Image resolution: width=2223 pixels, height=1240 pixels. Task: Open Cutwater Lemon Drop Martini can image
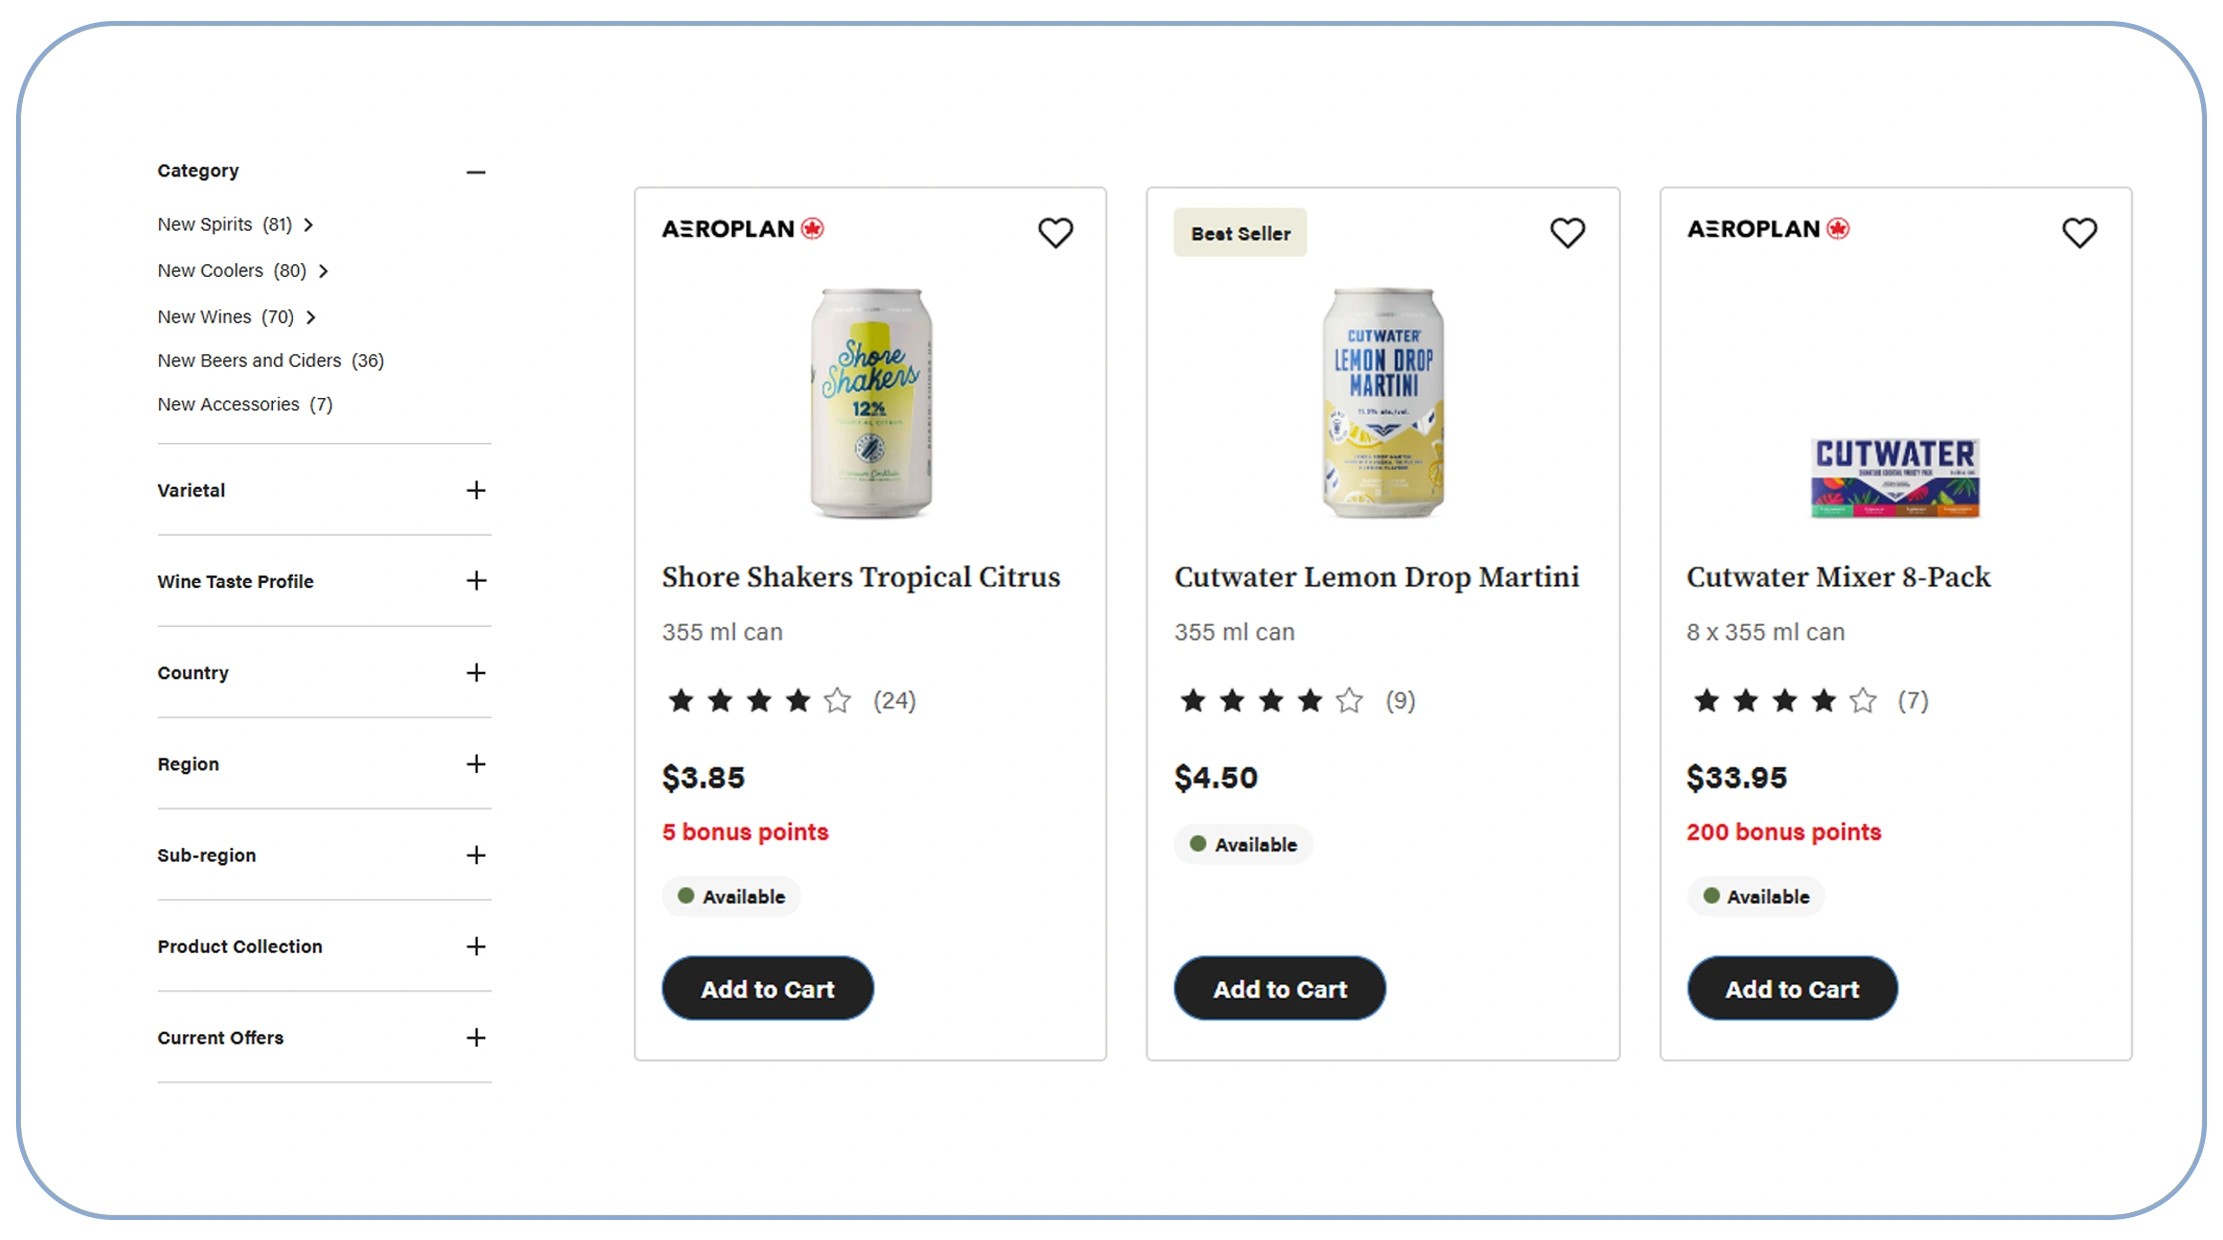[x=1383, y=403]
